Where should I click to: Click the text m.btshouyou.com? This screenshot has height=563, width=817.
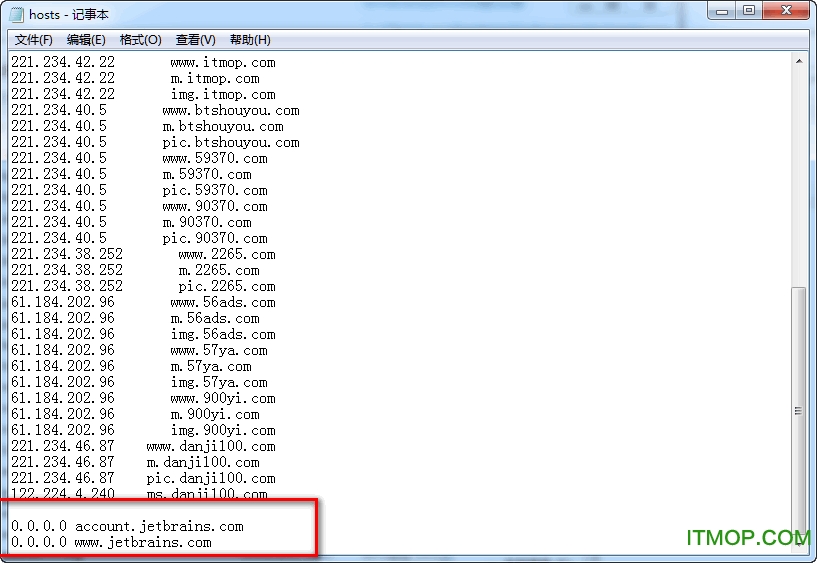coord(222,127)
